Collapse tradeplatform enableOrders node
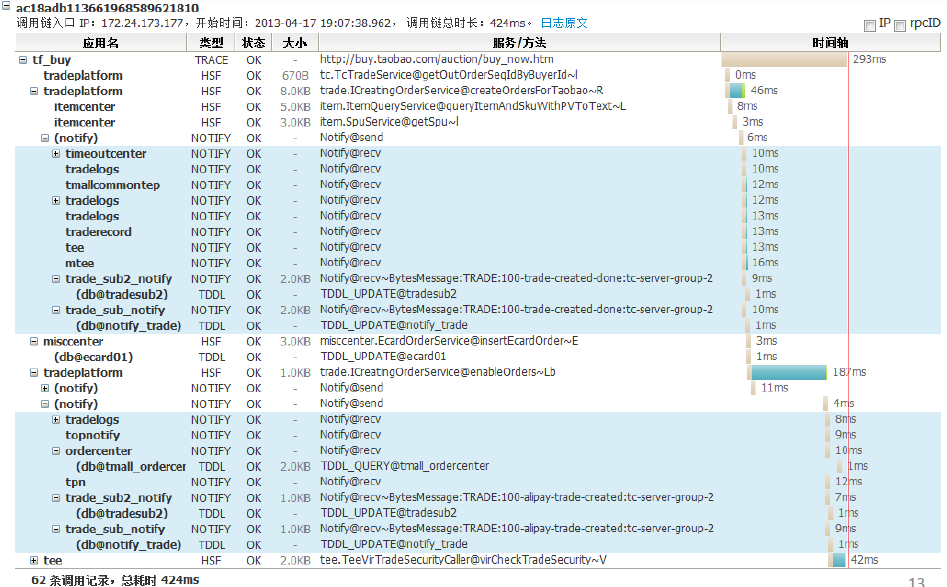The width and height of the screenshot is (947, 587). tap(34, 373)
